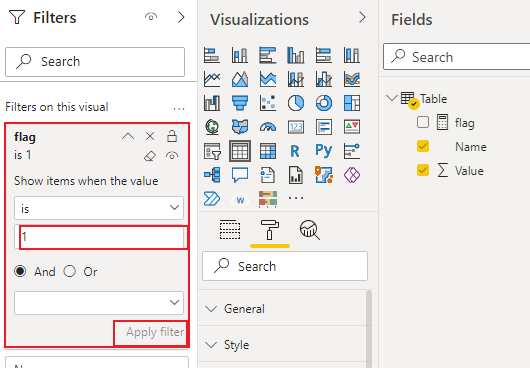
Task: Select the Area chart visual
Action: [240, 79]
